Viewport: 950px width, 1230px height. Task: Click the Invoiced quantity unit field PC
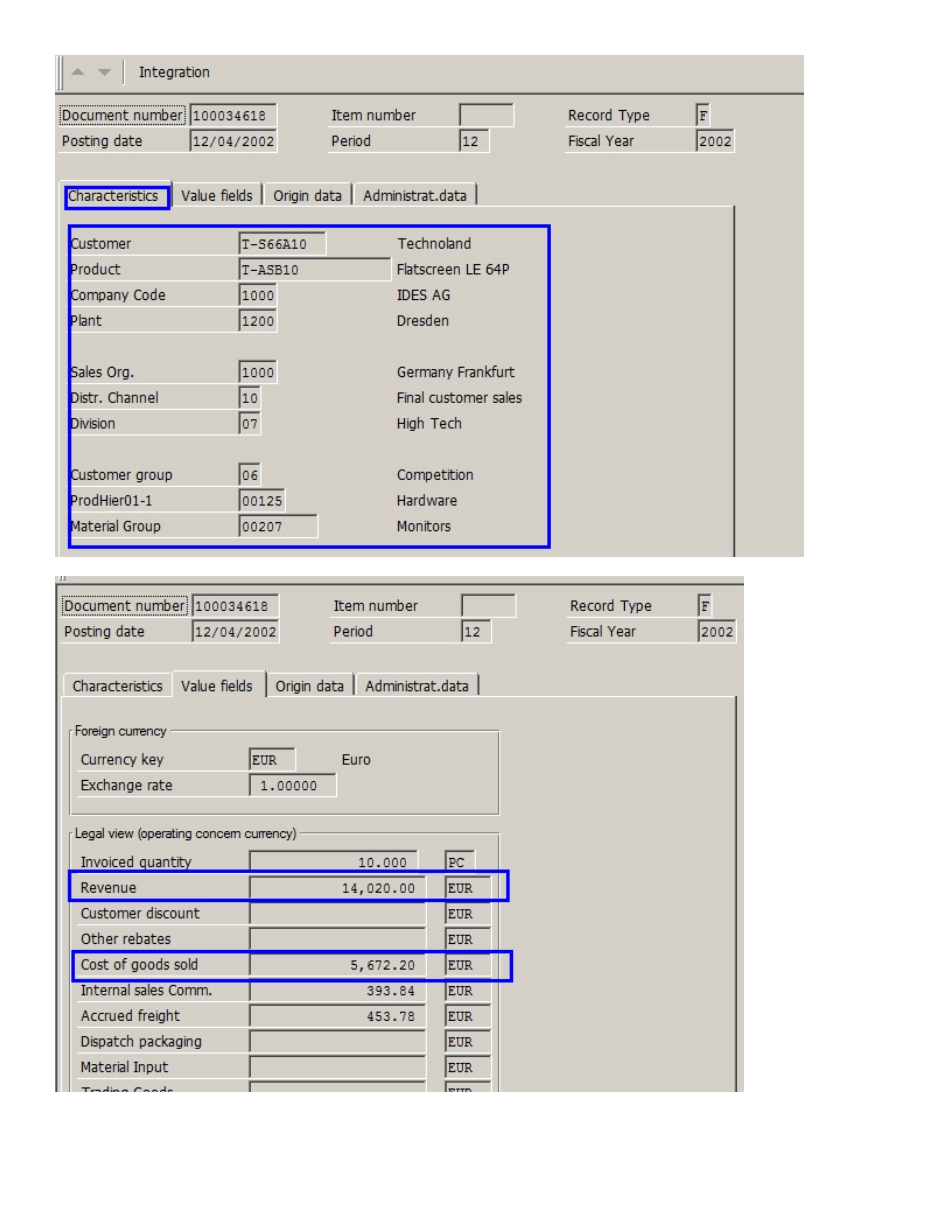coord(461,862)
